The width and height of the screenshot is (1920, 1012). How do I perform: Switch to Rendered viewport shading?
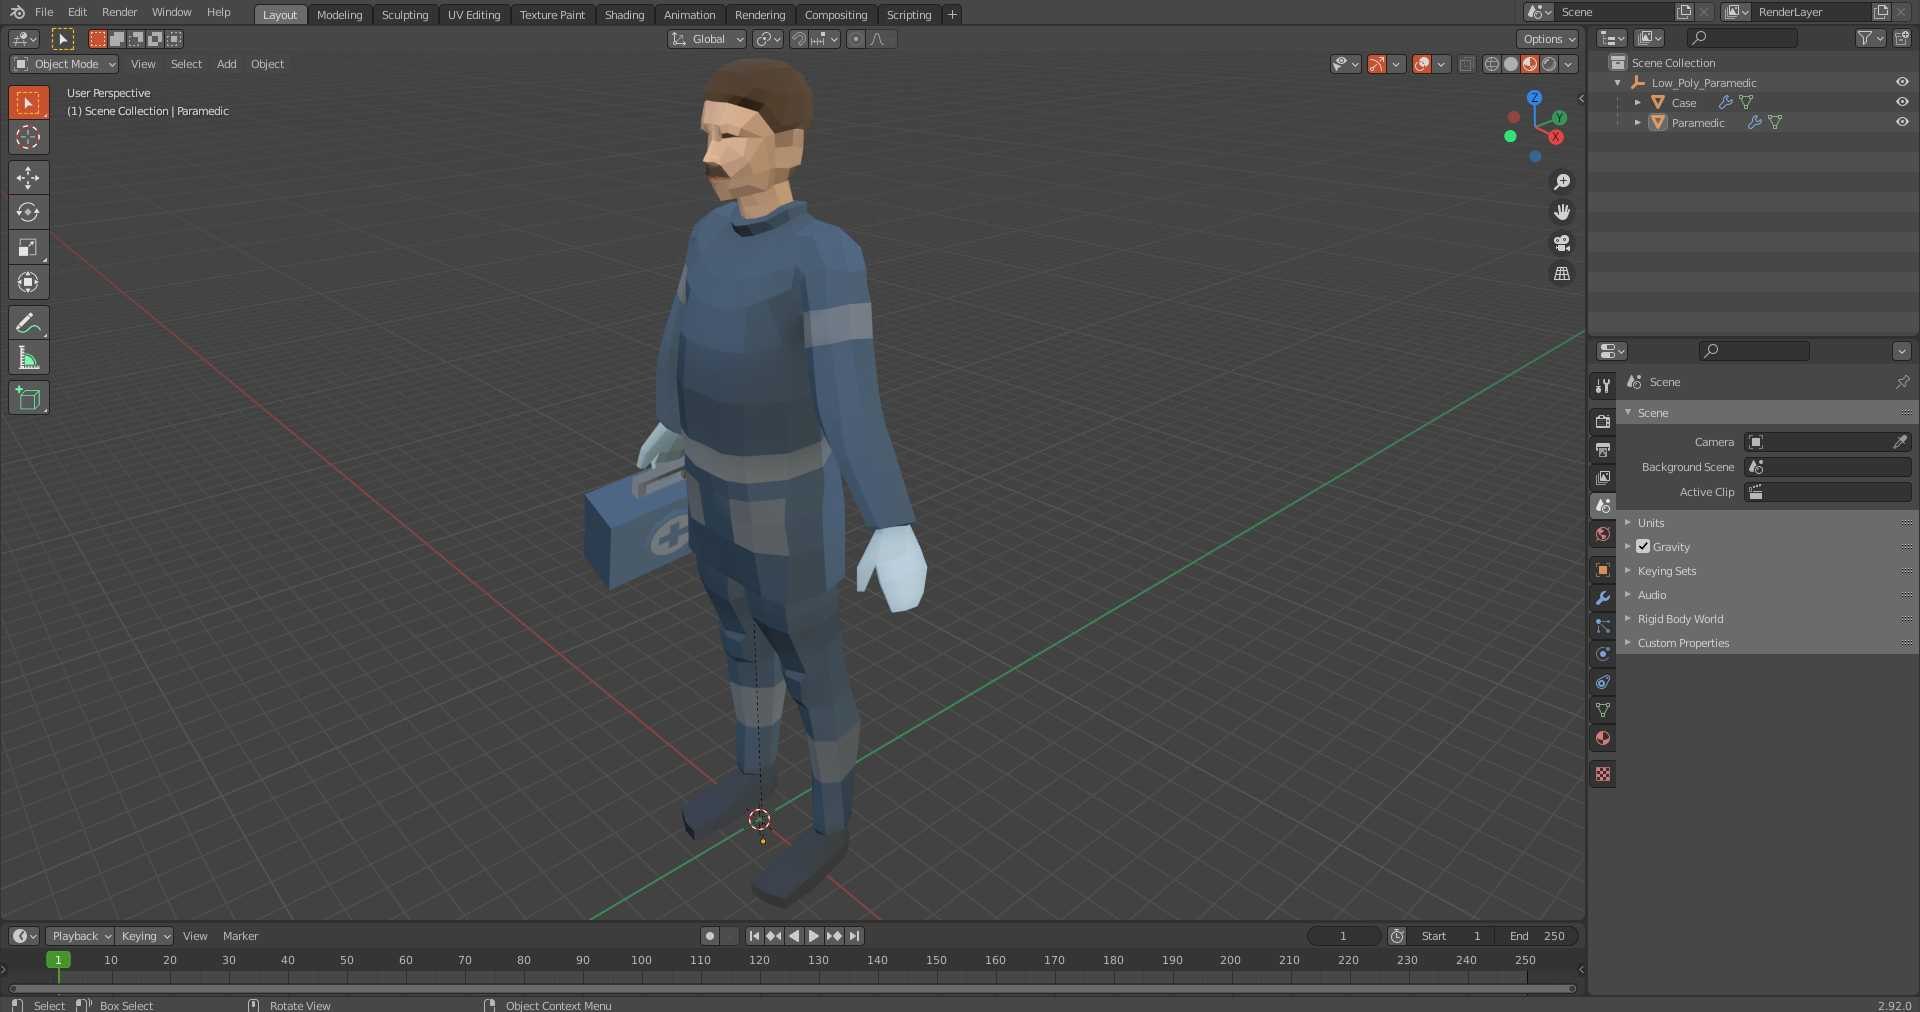(x=1549, y=64)
